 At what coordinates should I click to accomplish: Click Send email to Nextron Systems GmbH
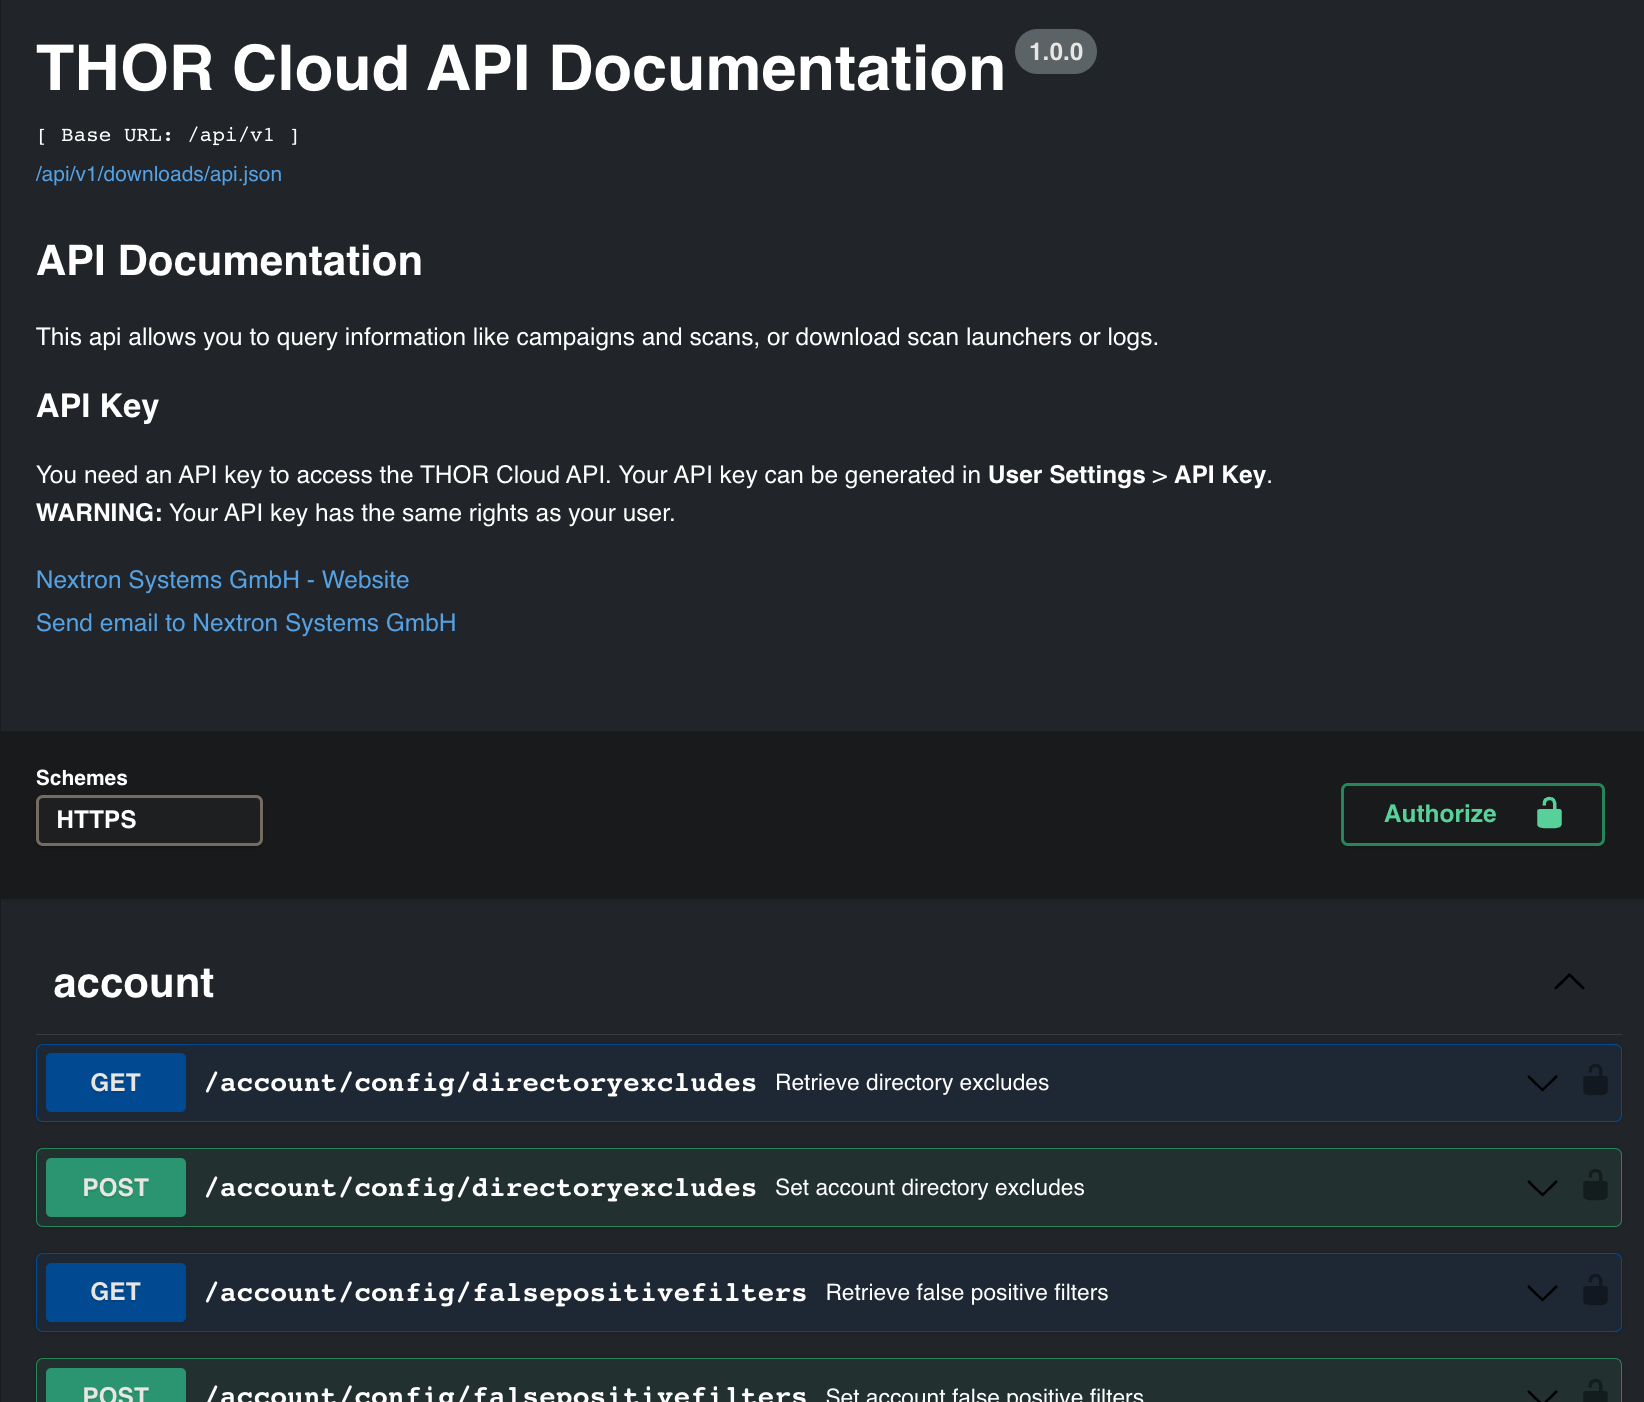coord(246,623)
